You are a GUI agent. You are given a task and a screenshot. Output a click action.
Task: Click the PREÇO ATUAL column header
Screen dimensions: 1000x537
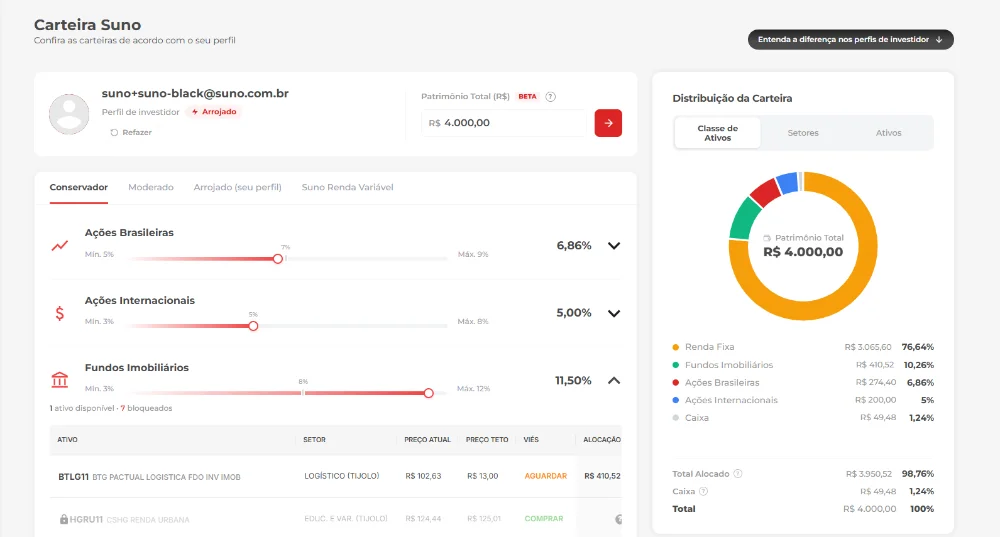click(x=427, y=440)
